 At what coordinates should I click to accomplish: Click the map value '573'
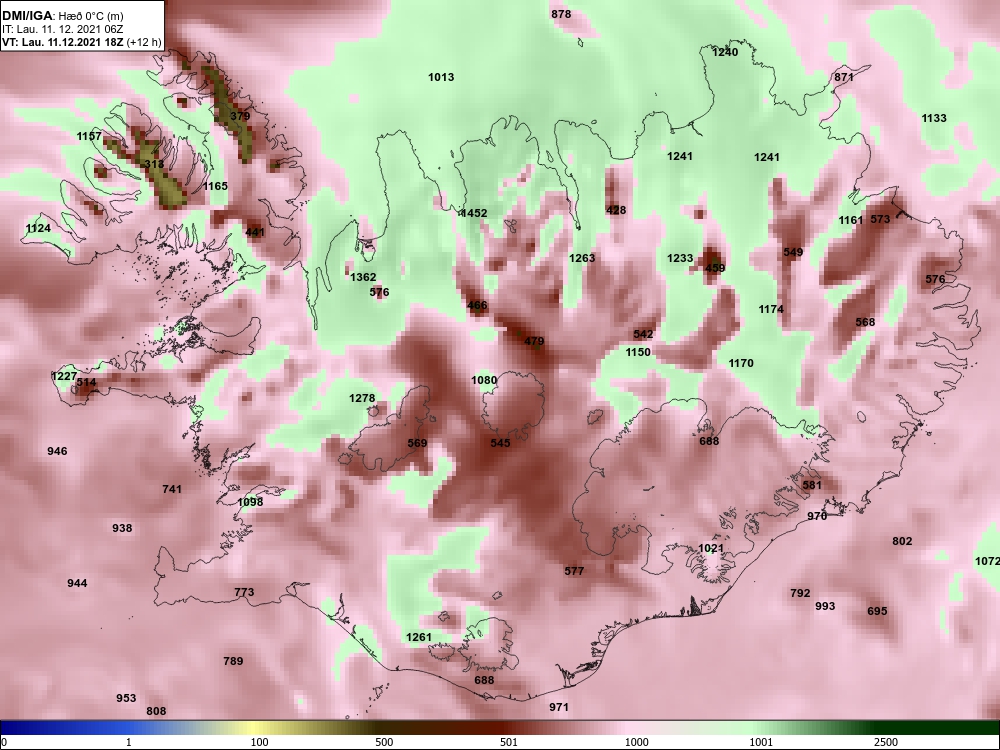pos(880,219)
